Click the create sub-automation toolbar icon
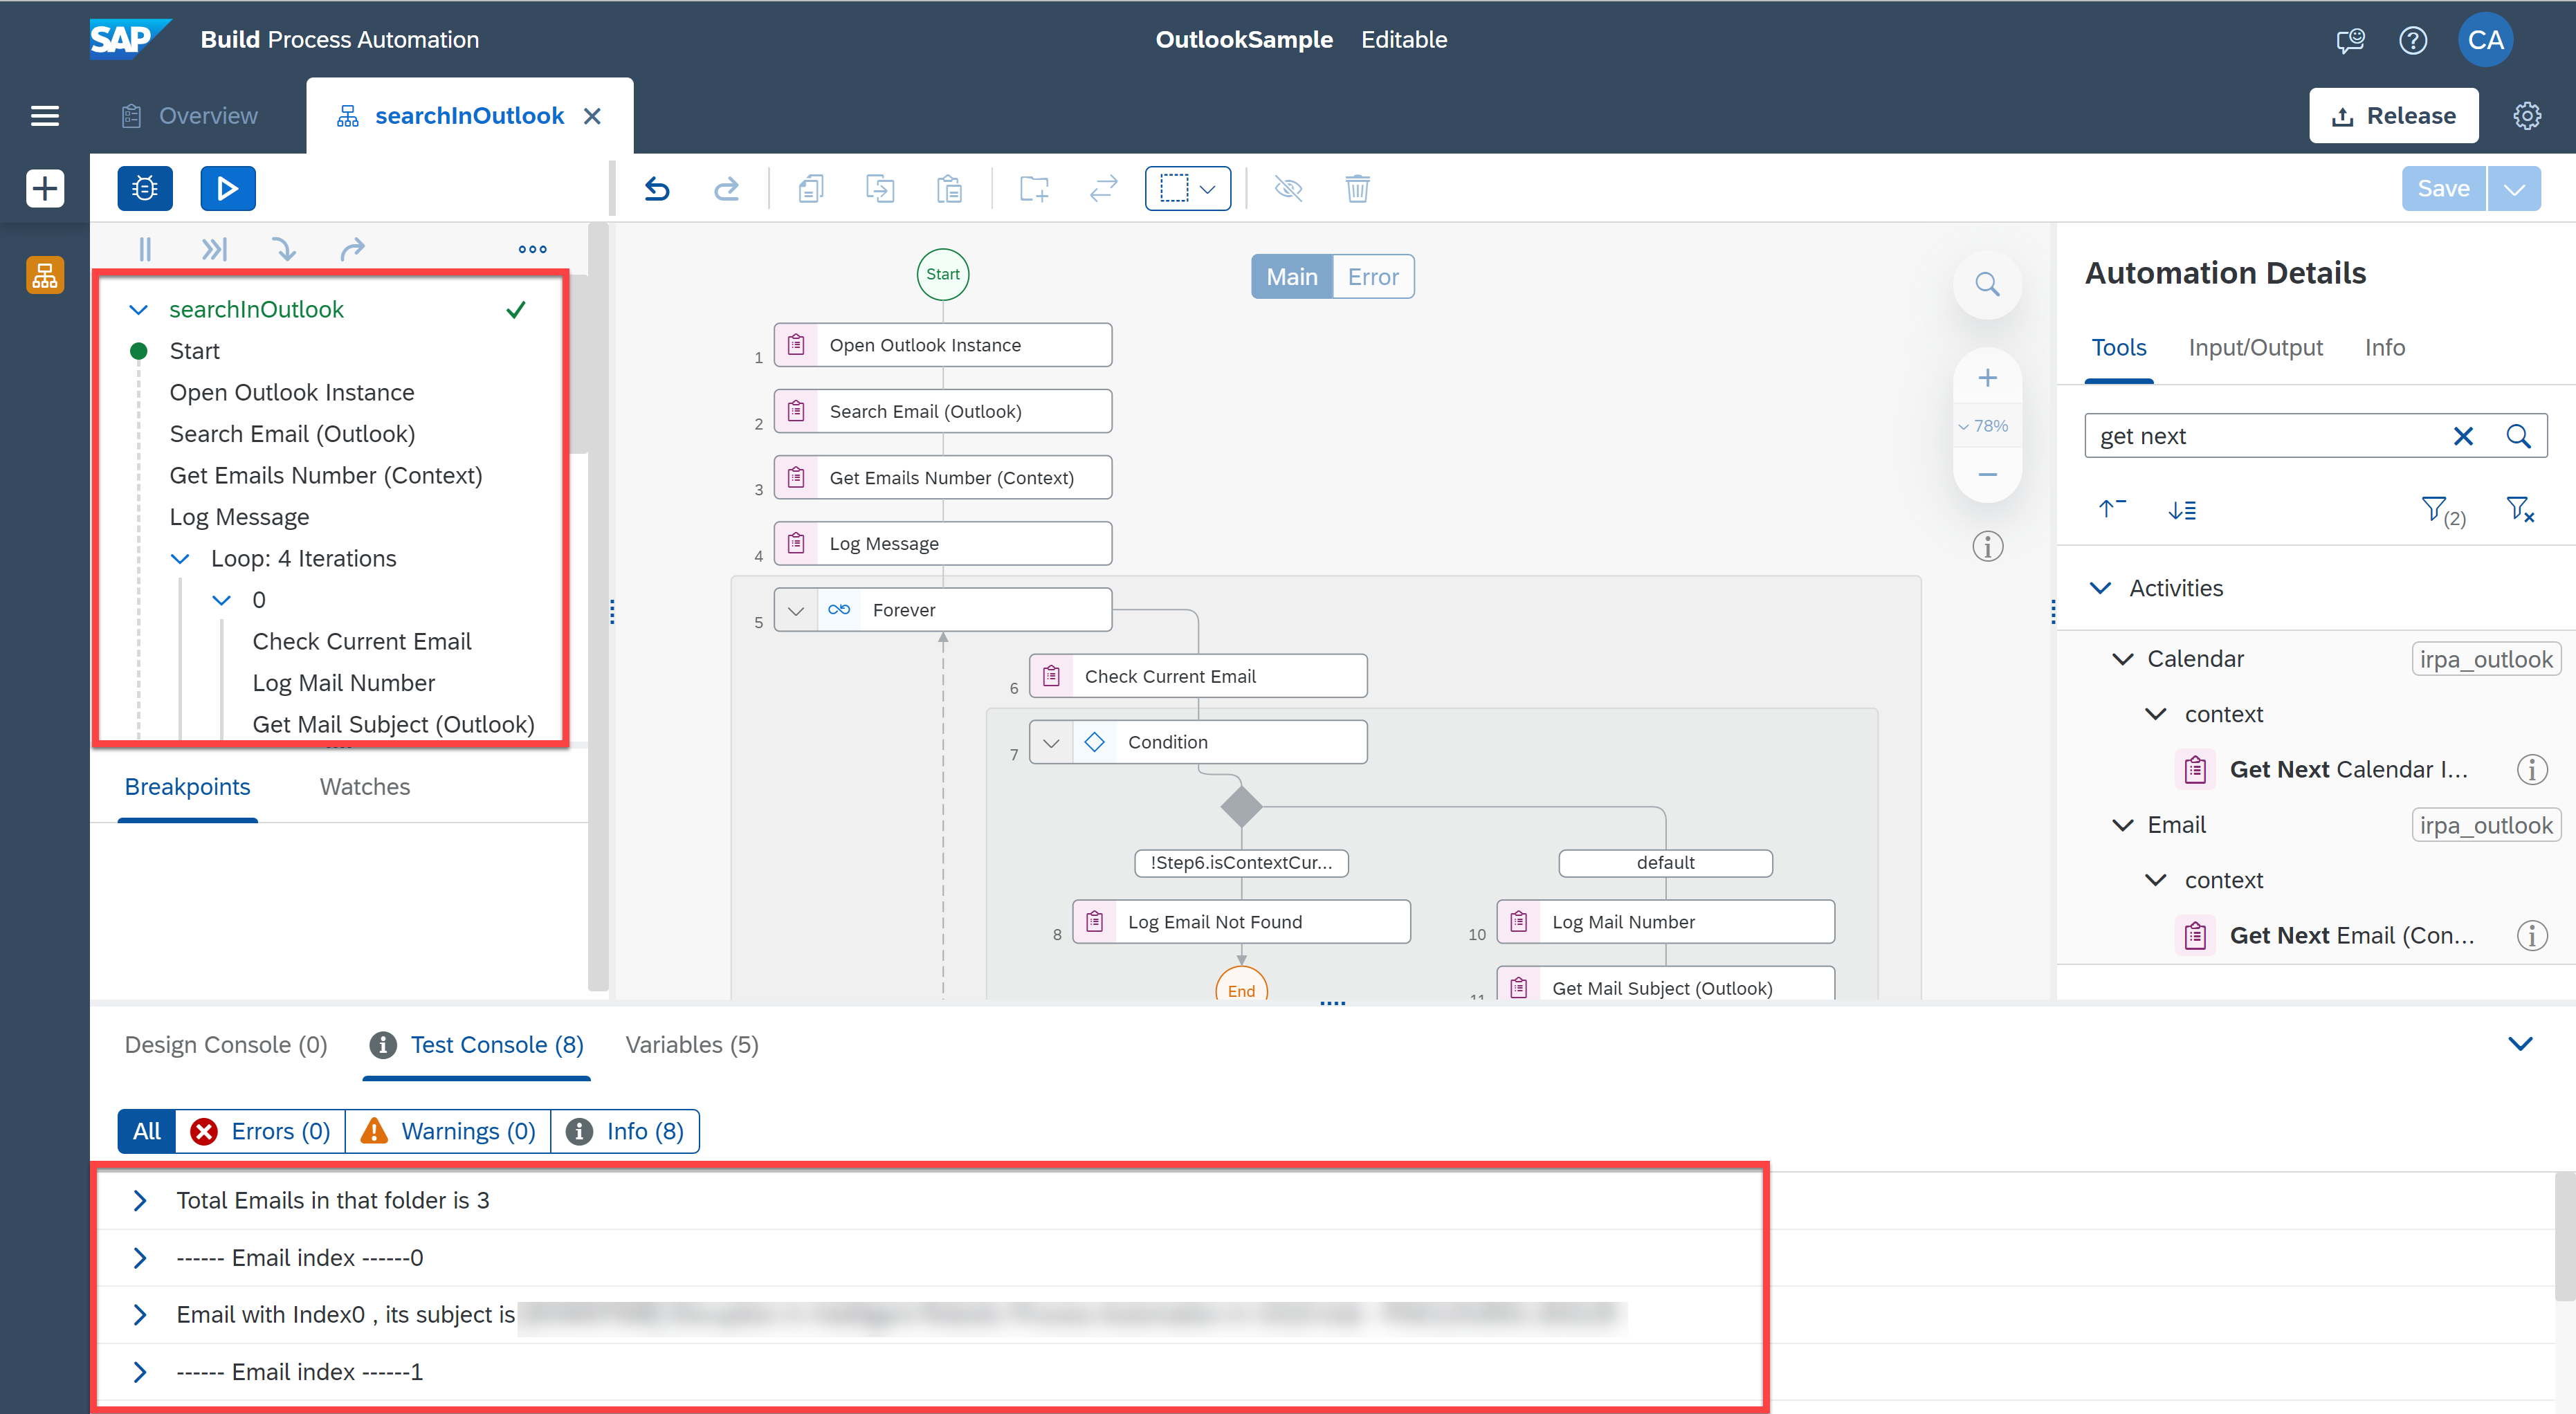Screen dimensions: 2576x1414 pyautogui.click(x=1034, y=188)
